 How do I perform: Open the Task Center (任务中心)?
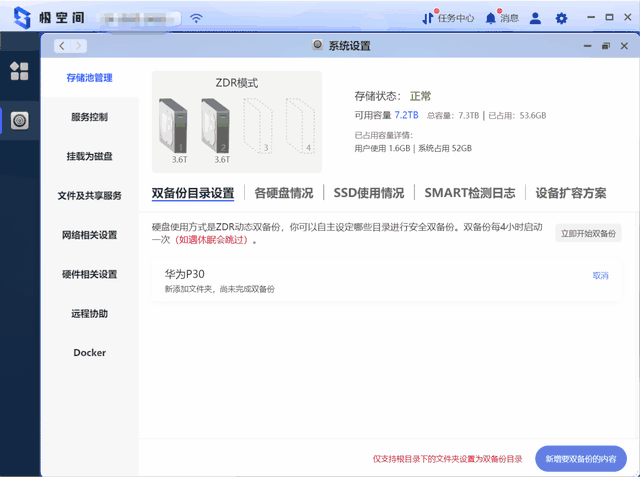447,18
